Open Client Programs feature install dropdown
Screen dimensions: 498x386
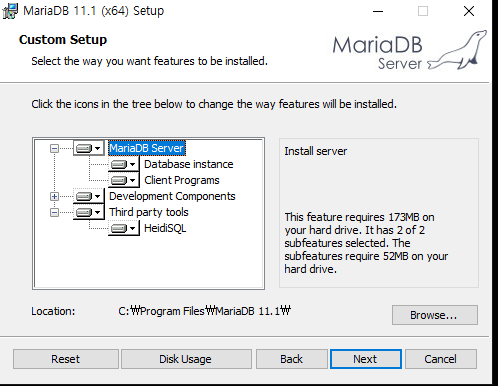click(123, 180)
